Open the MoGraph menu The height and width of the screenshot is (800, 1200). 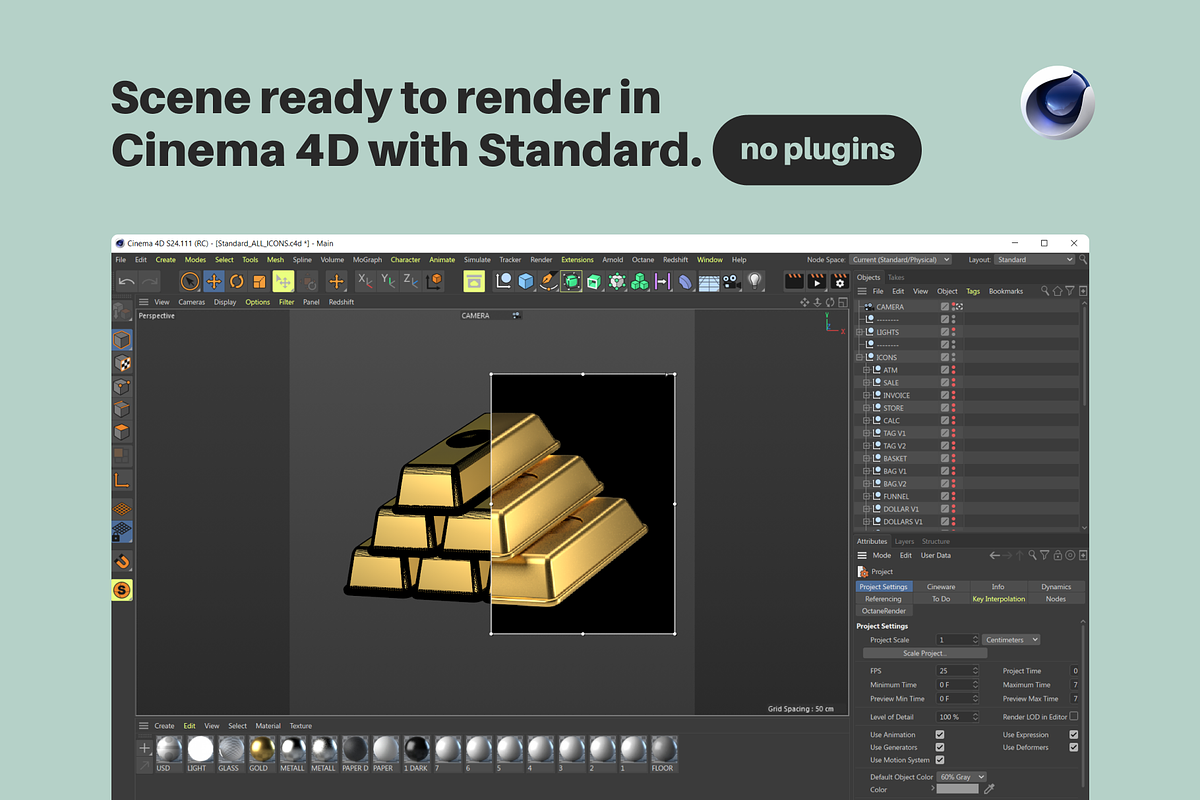[367, 259]
